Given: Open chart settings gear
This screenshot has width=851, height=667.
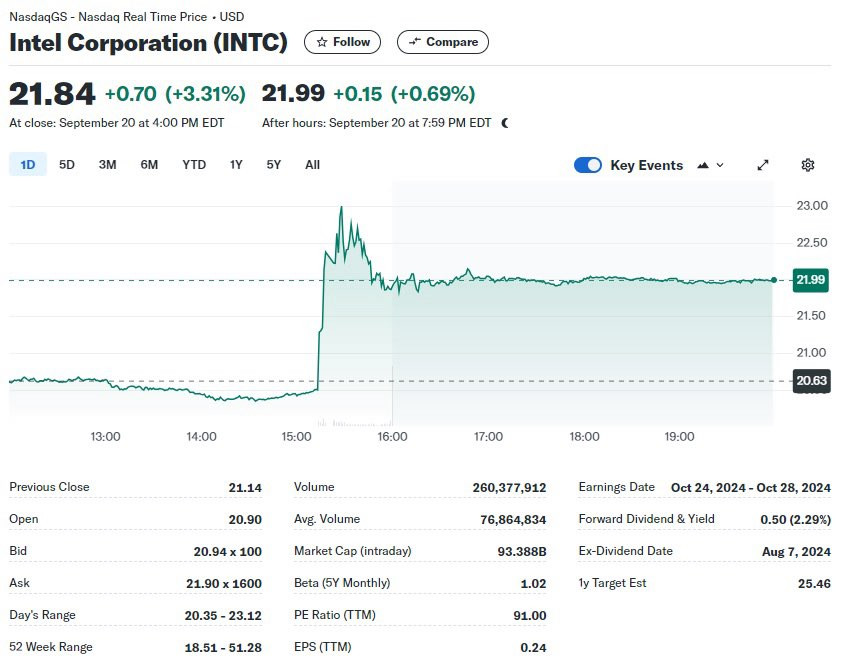Looking at the screenshot, I should point(808,165).
